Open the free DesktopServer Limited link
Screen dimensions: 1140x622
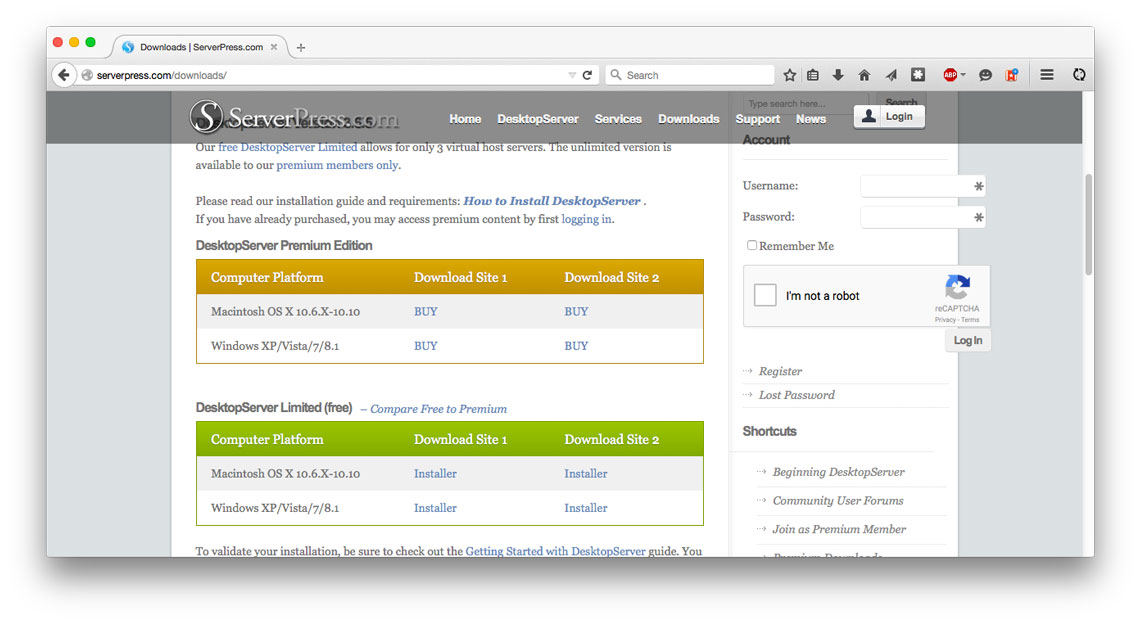[x=287, y=147]
